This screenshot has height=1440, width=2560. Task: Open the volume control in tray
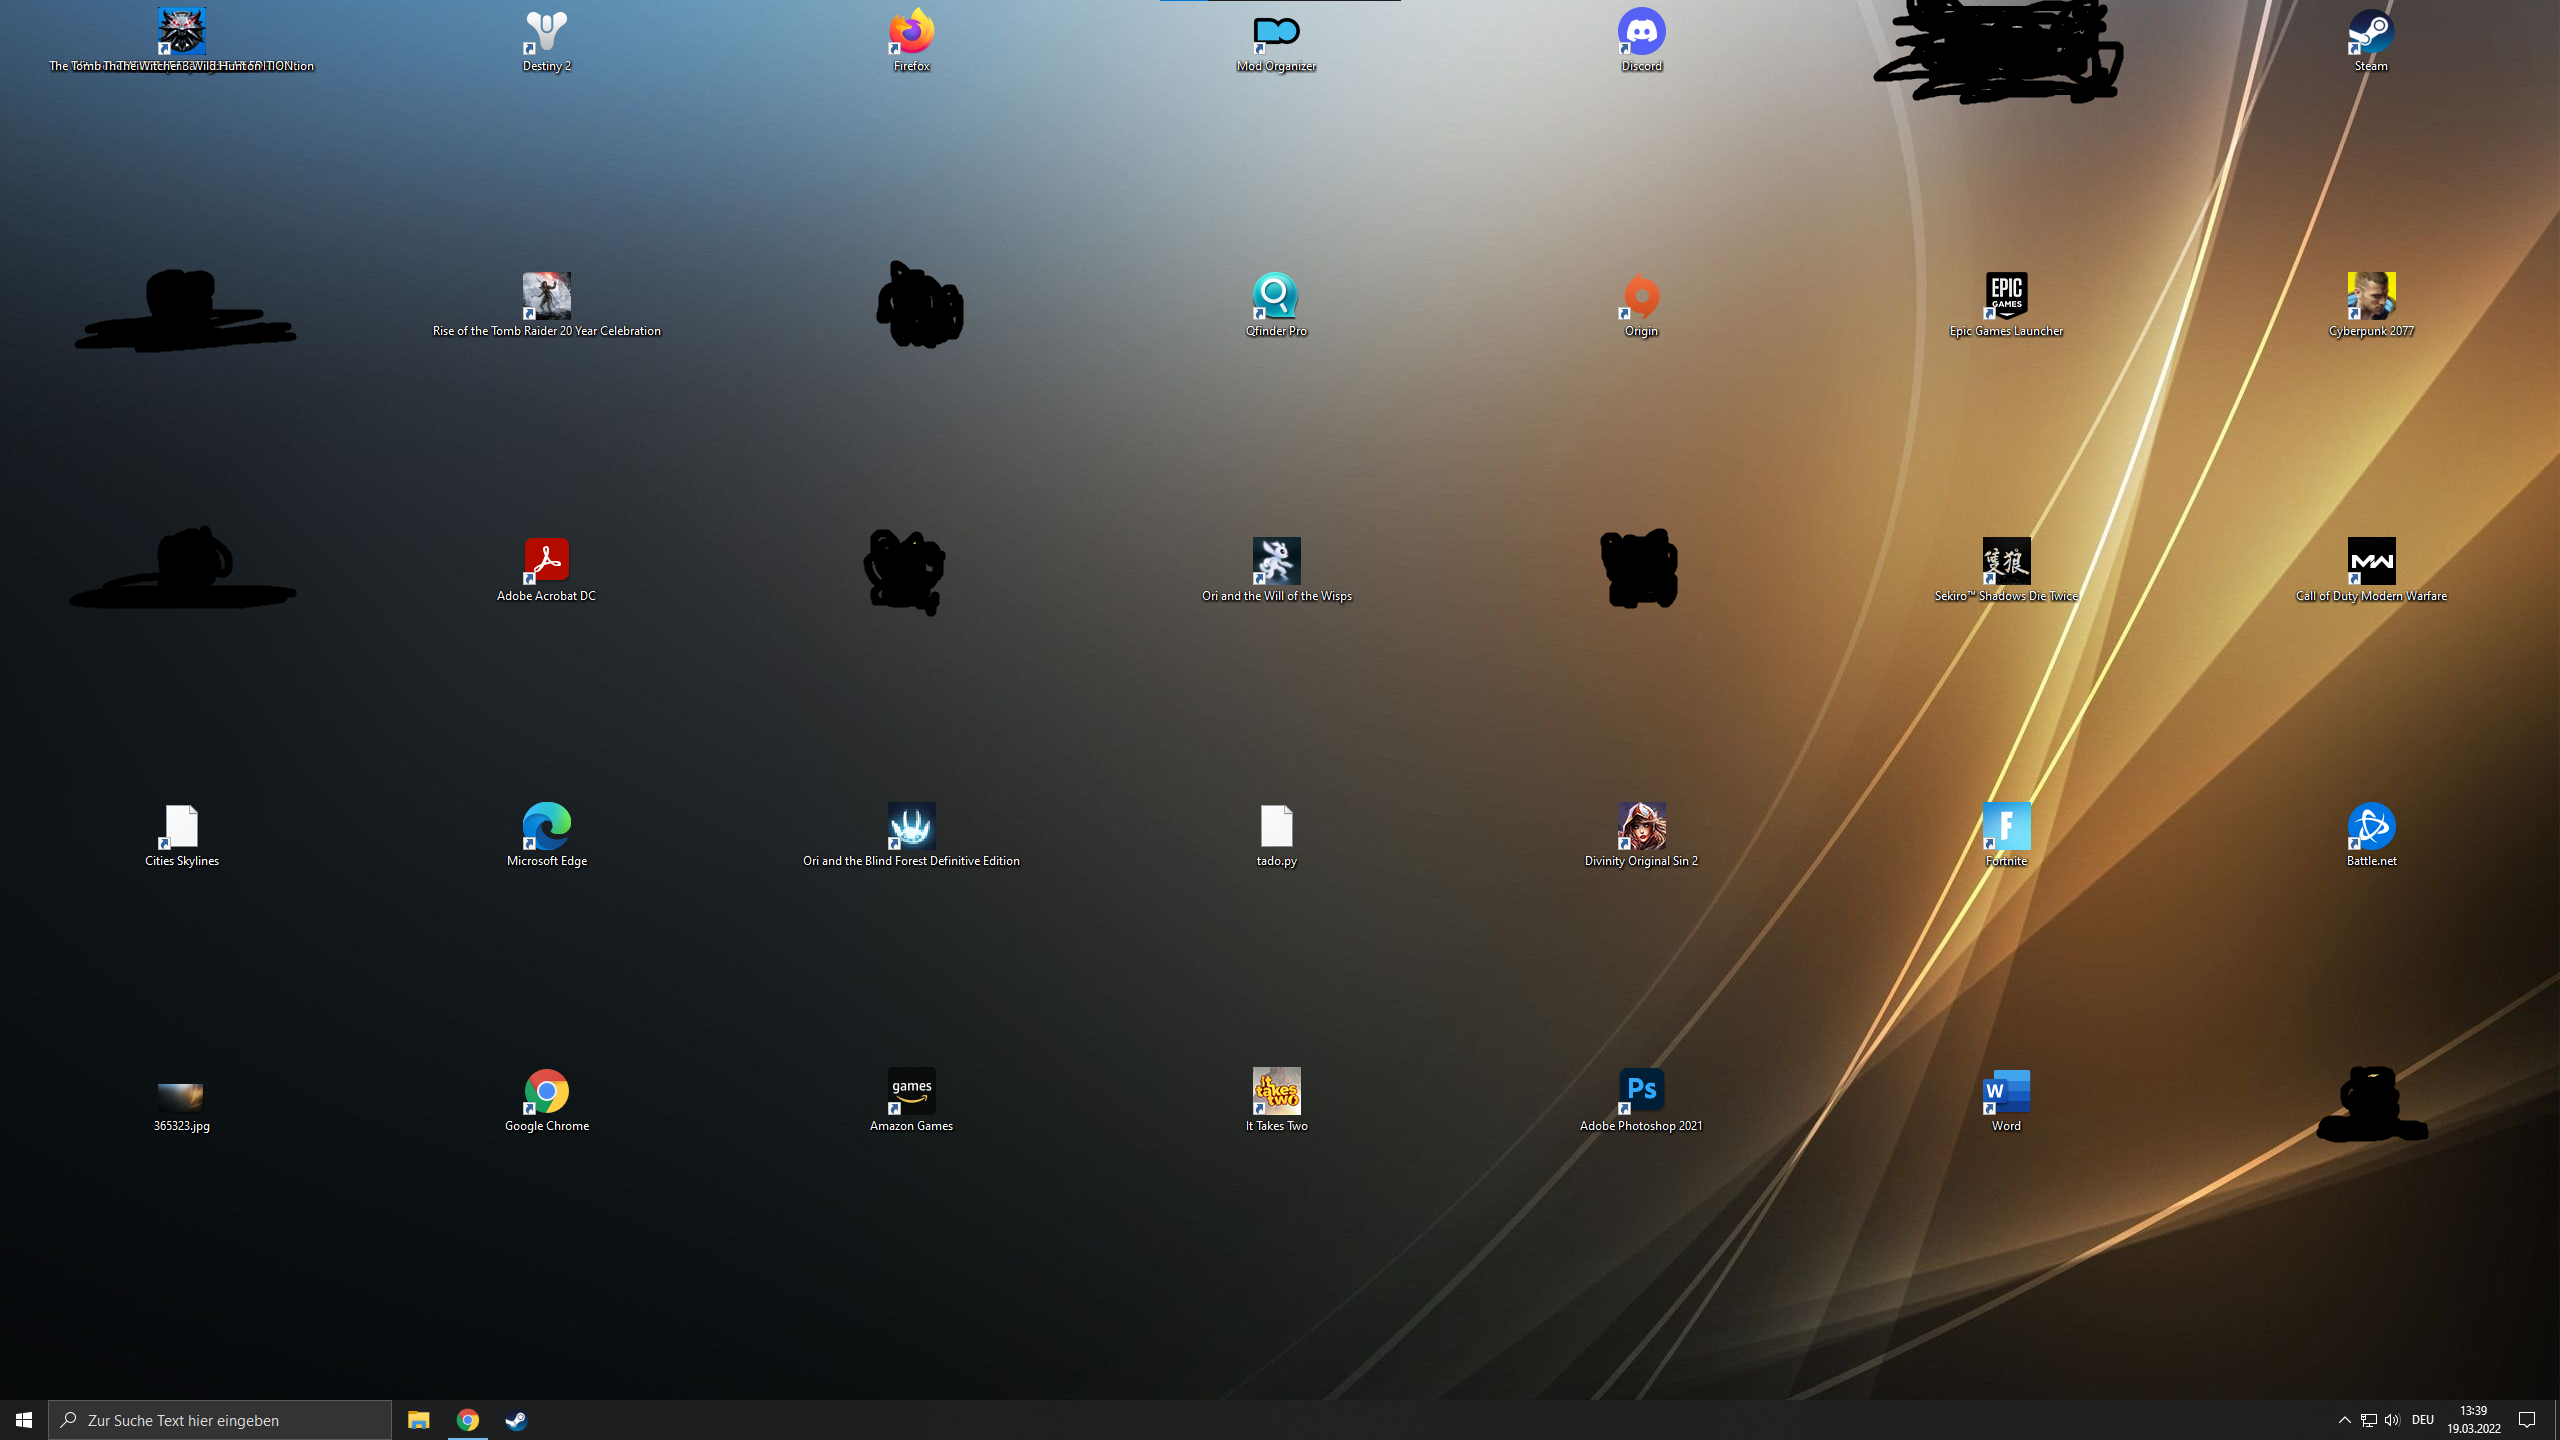click(x=2392, y=1420)
